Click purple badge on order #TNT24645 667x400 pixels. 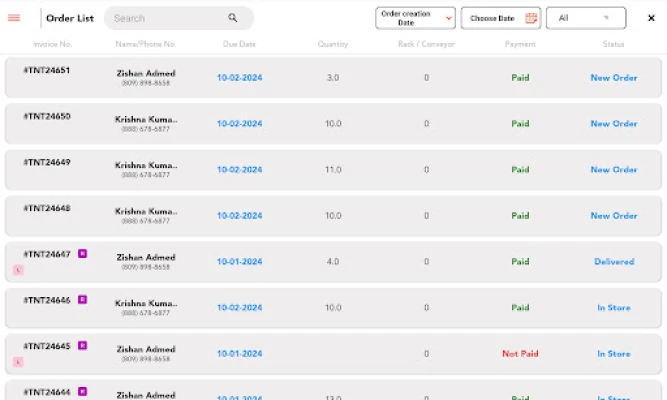[x=83, y=346]
